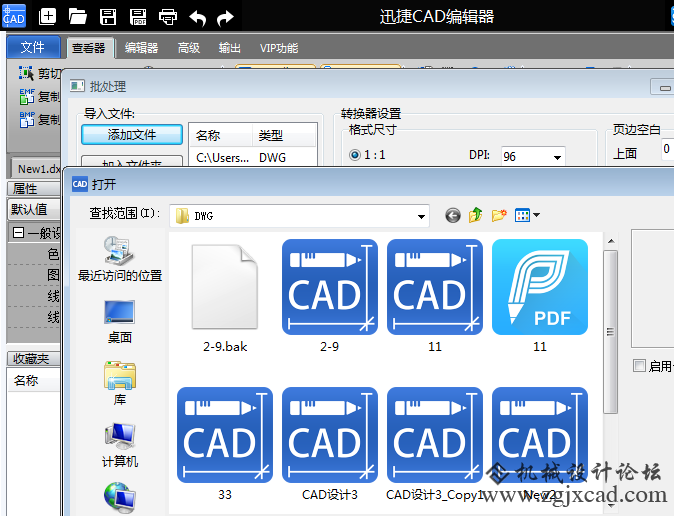674x516 pixels.
Task: Select the 11 CAD drawing file
Action: [435, 296]
